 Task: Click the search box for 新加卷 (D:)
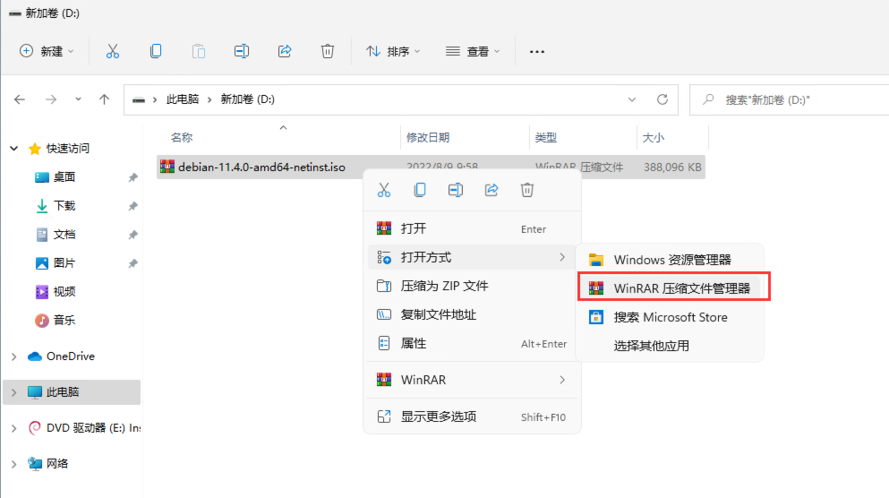[x=791, y=100]
